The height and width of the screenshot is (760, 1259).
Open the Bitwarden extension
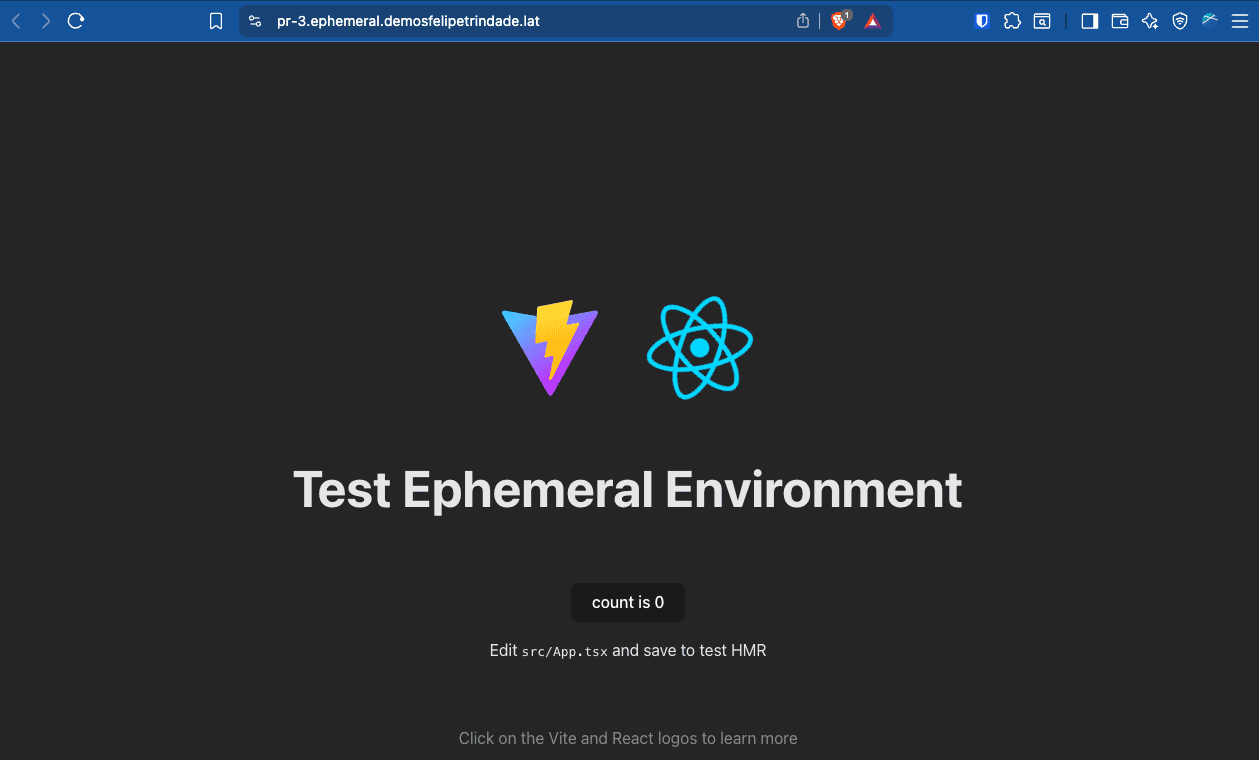click(982, 21)
